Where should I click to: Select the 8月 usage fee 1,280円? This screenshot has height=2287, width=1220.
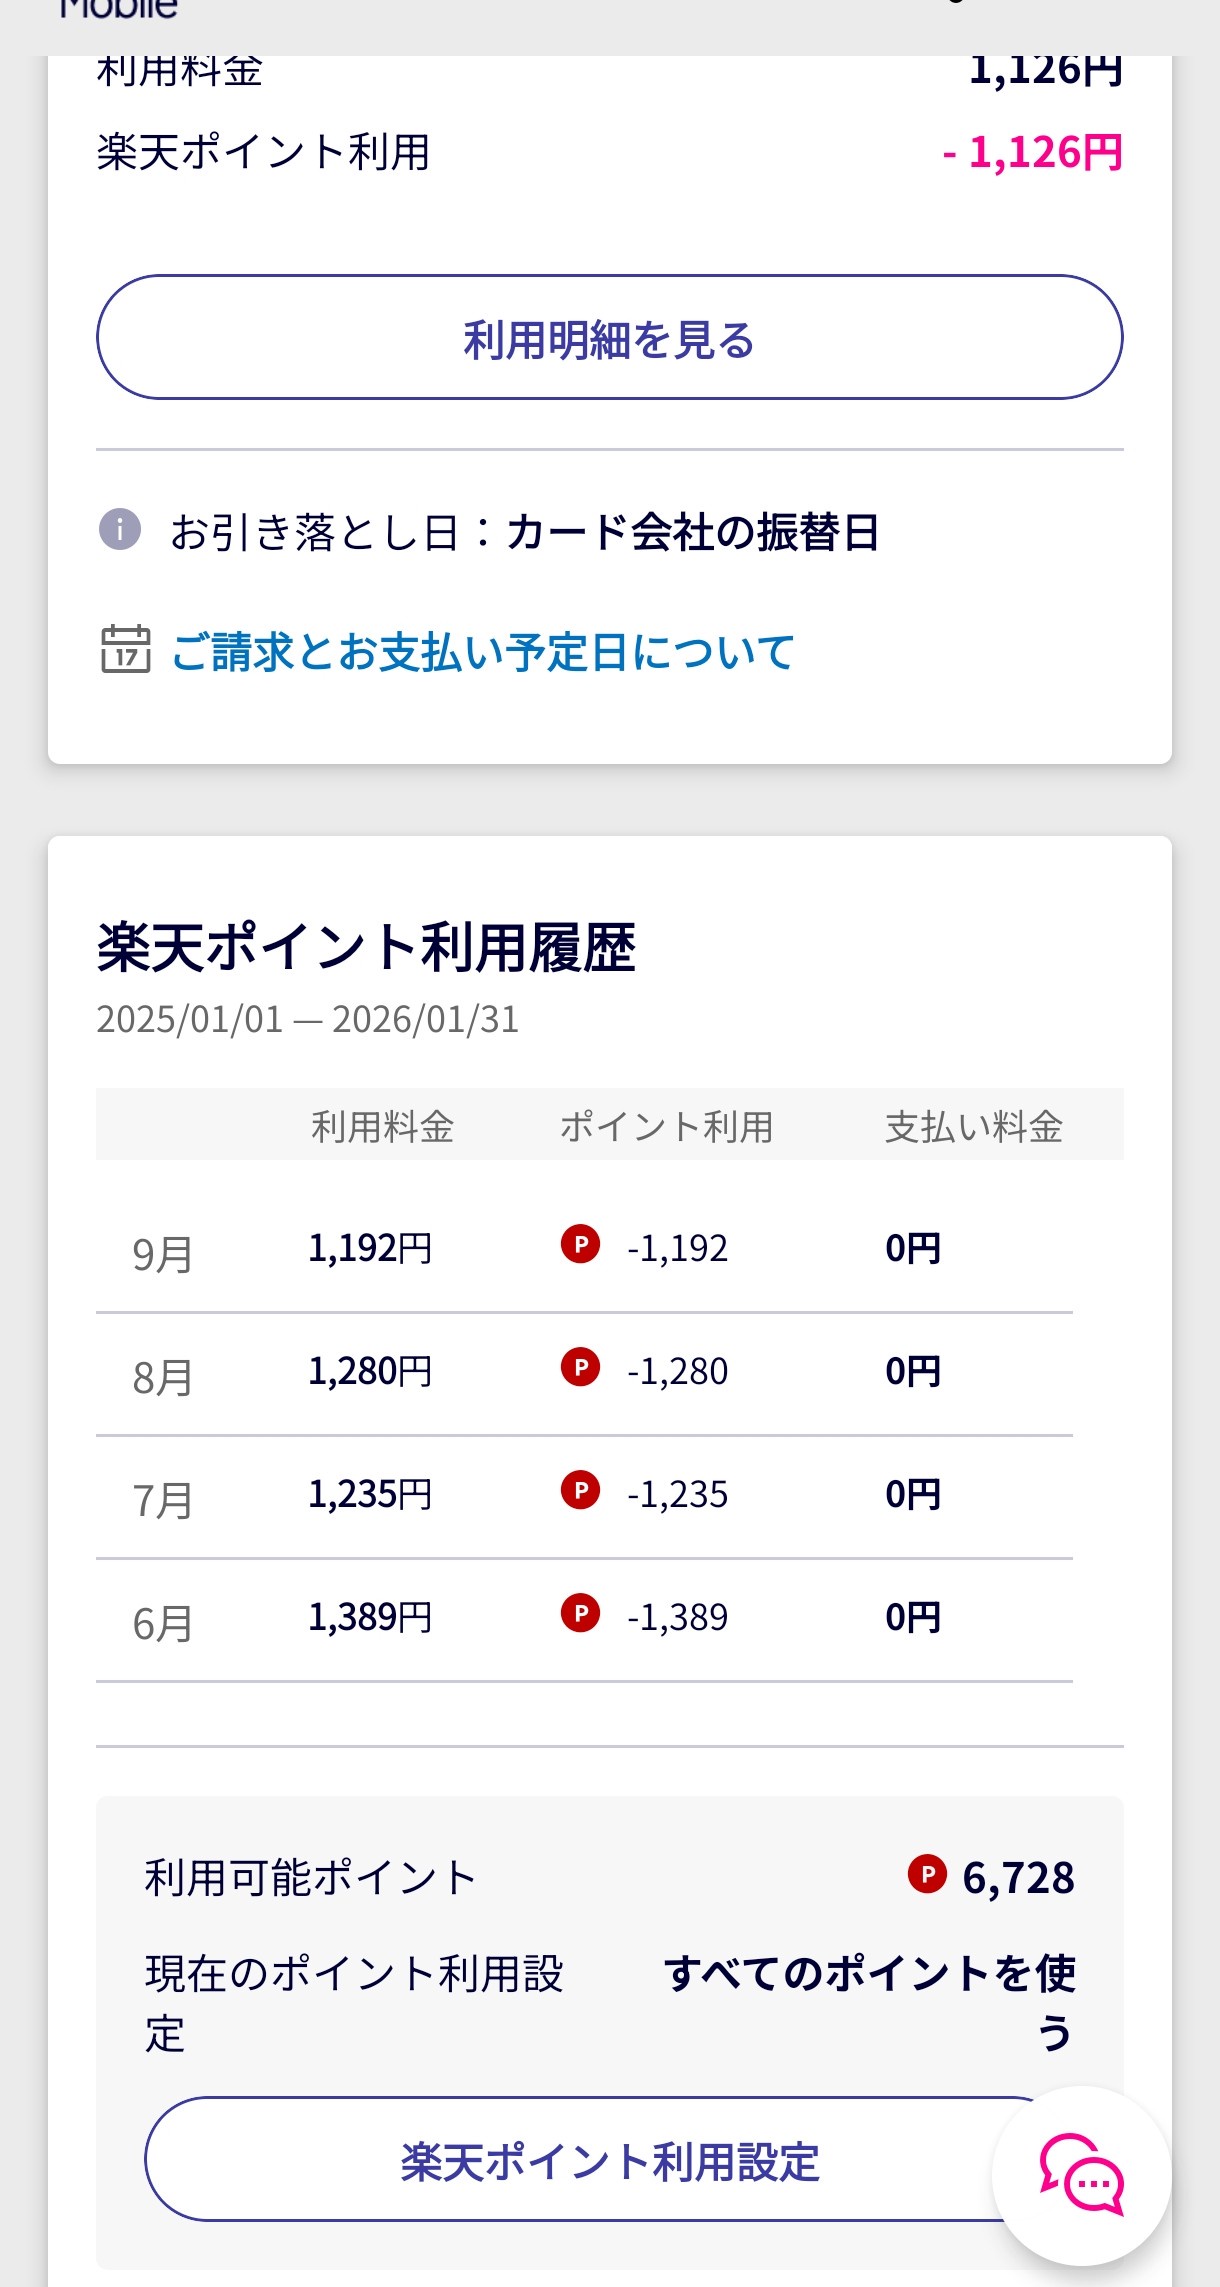[x=370, y=1371]
